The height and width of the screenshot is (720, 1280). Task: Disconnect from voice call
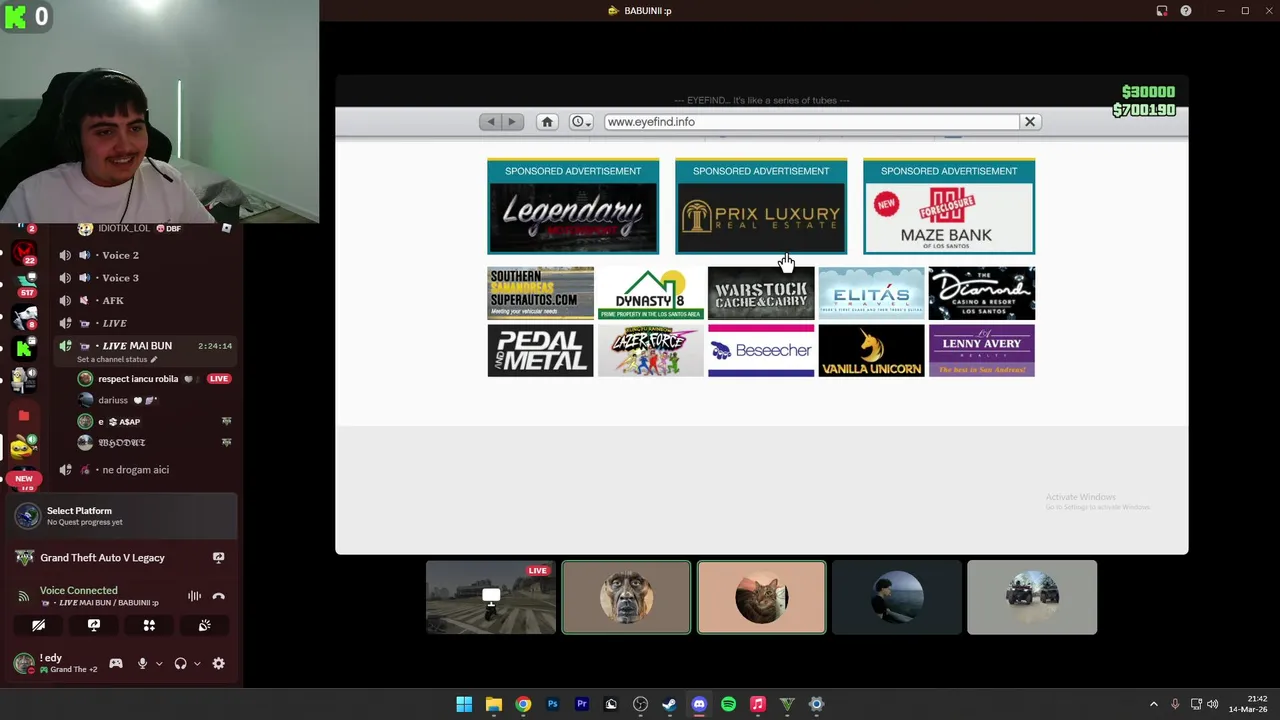[x=218, y=596]
